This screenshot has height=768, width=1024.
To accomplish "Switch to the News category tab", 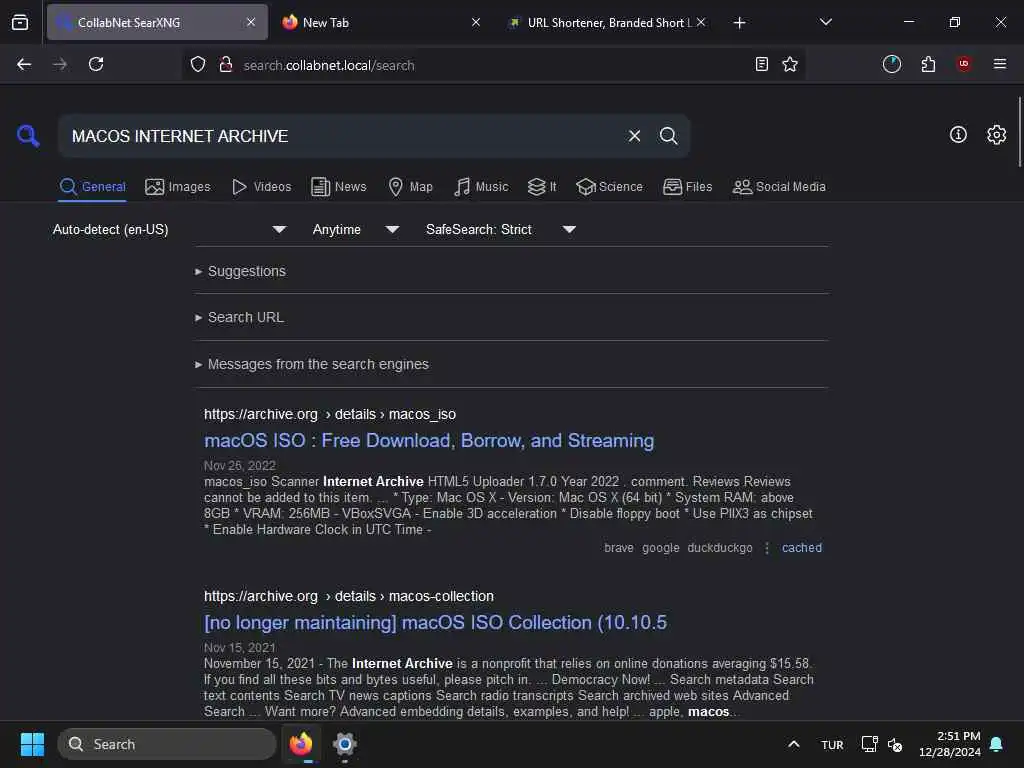I will pos(339,187).
